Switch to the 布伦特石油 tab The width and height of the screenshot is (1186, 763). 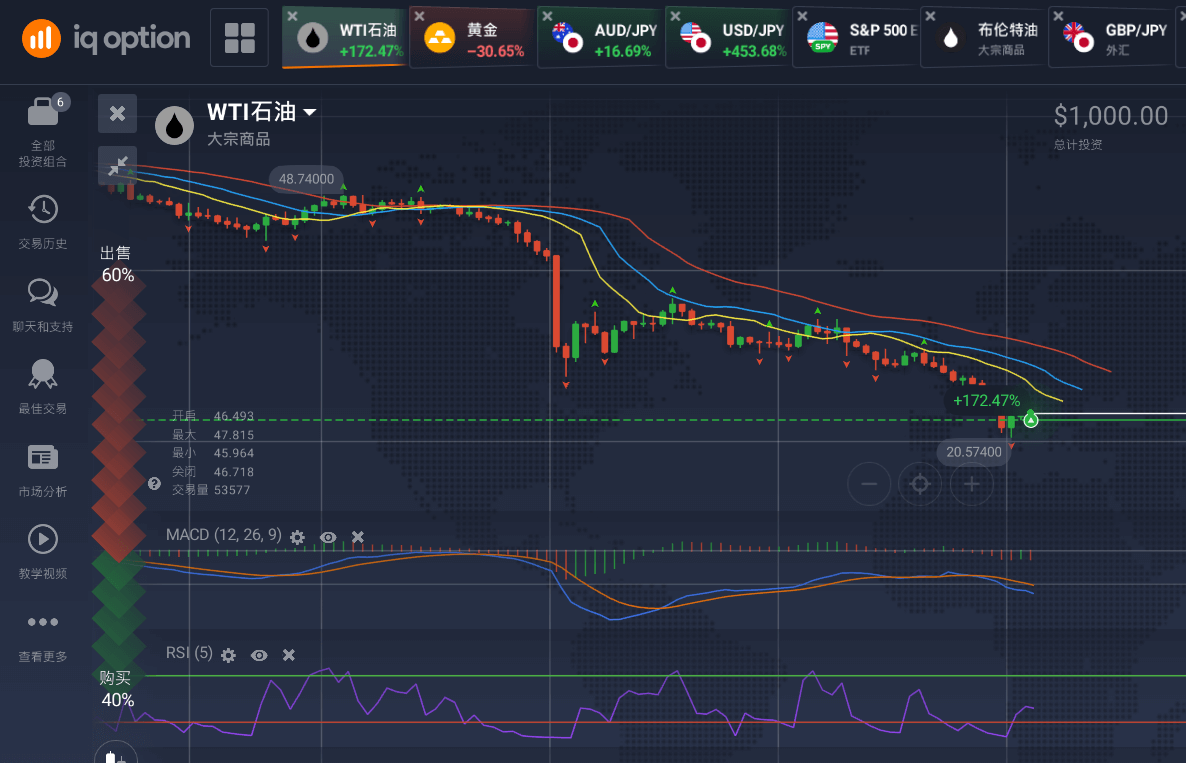coord(984,38)
